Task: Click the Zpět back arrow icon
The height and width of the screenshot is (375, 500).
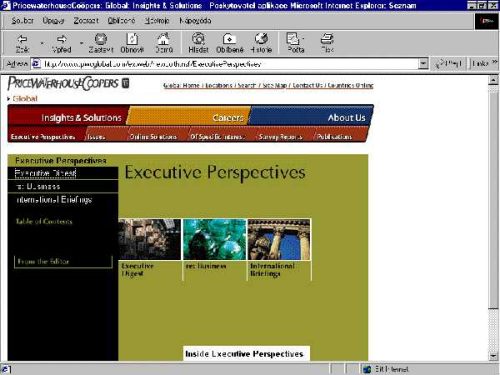Action: tap(22, 39)
